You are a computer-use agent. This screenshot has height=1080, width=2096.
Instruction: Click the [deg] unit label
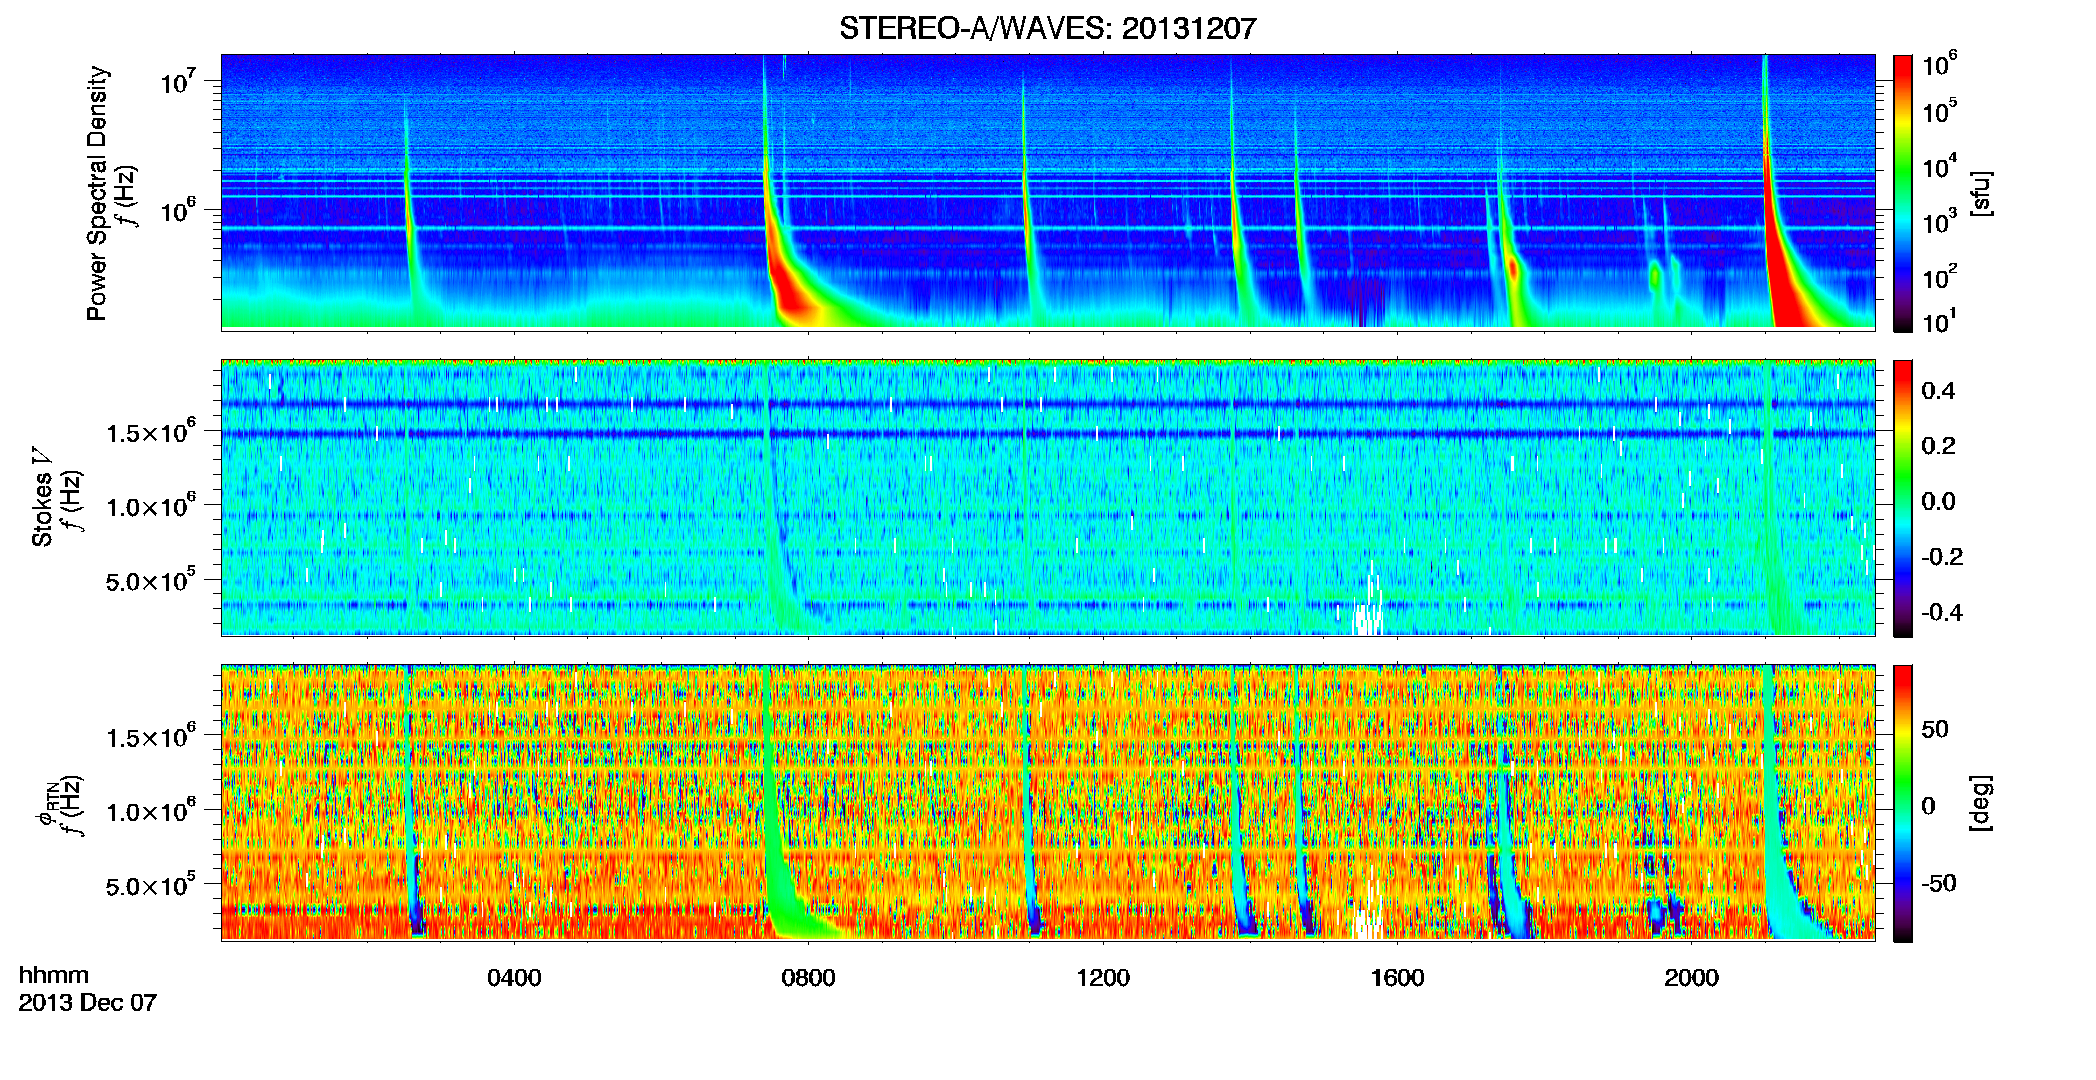(x=1981, y=803)
